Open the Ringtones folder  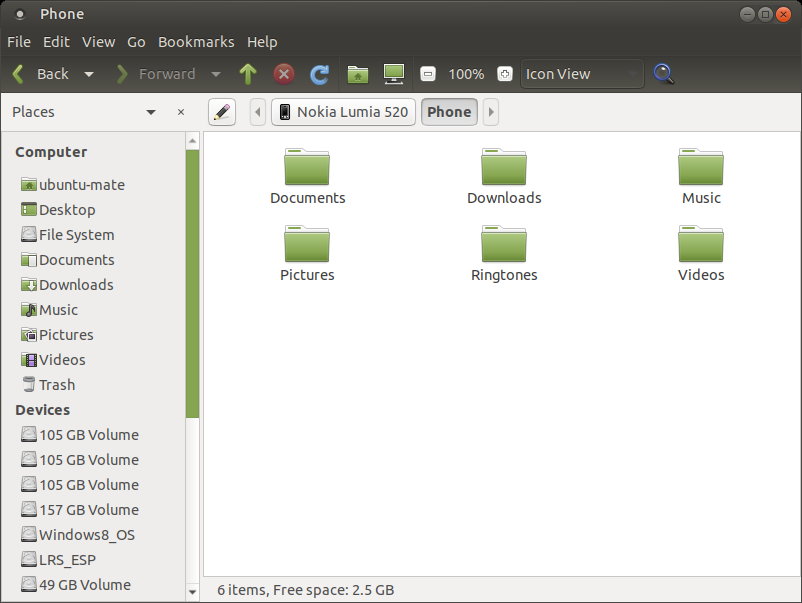tap(504, 254)
